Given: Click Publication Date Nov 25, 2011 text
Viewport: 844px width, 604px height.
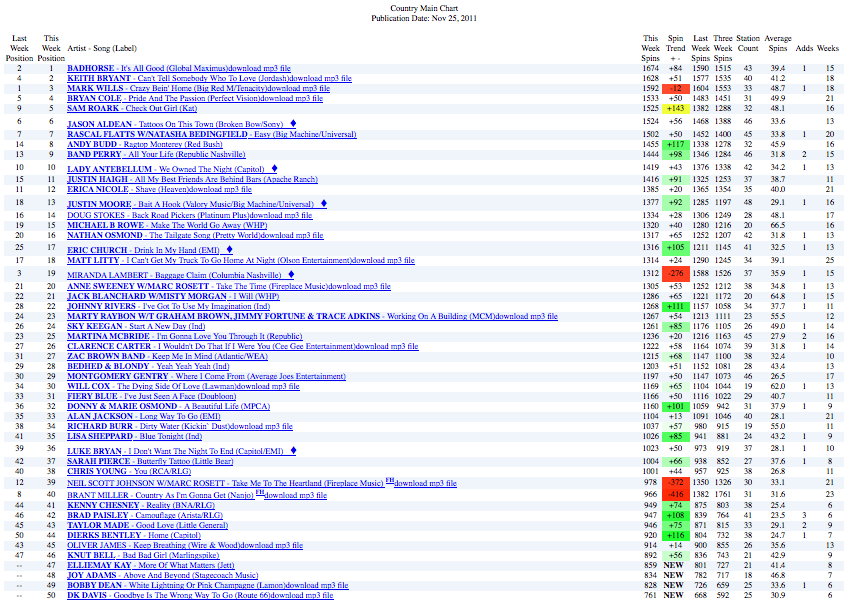Looking at the screenshot, I should click(x=424, y=18).
